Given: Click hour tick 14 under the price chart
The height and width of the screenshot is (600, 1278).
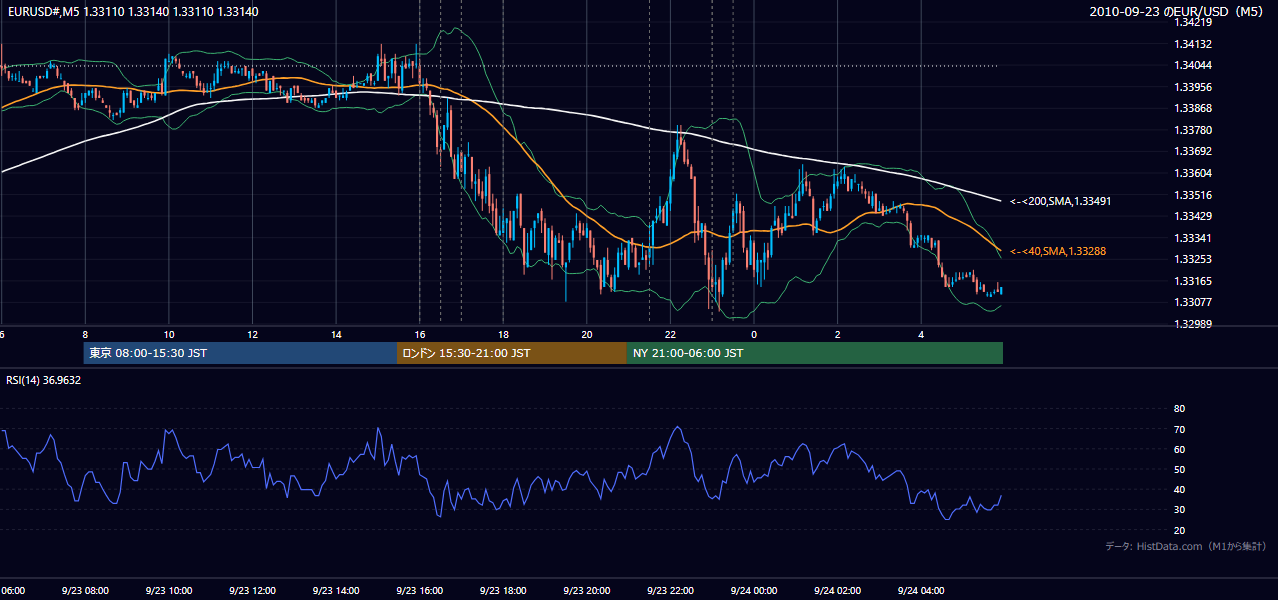Looking at the screenshot, I should point(336,334).
